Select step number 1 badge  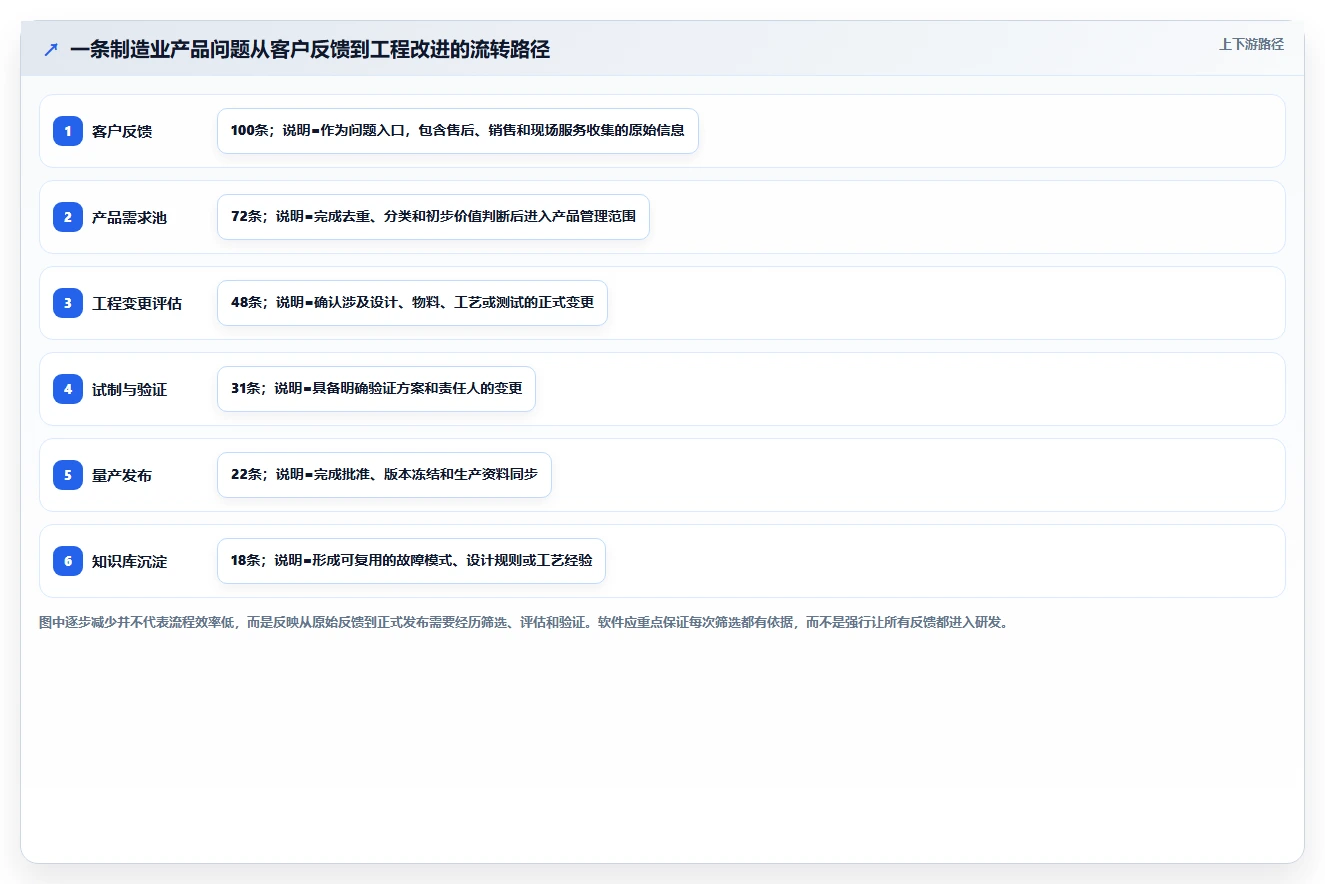click(x=68, y=131)
